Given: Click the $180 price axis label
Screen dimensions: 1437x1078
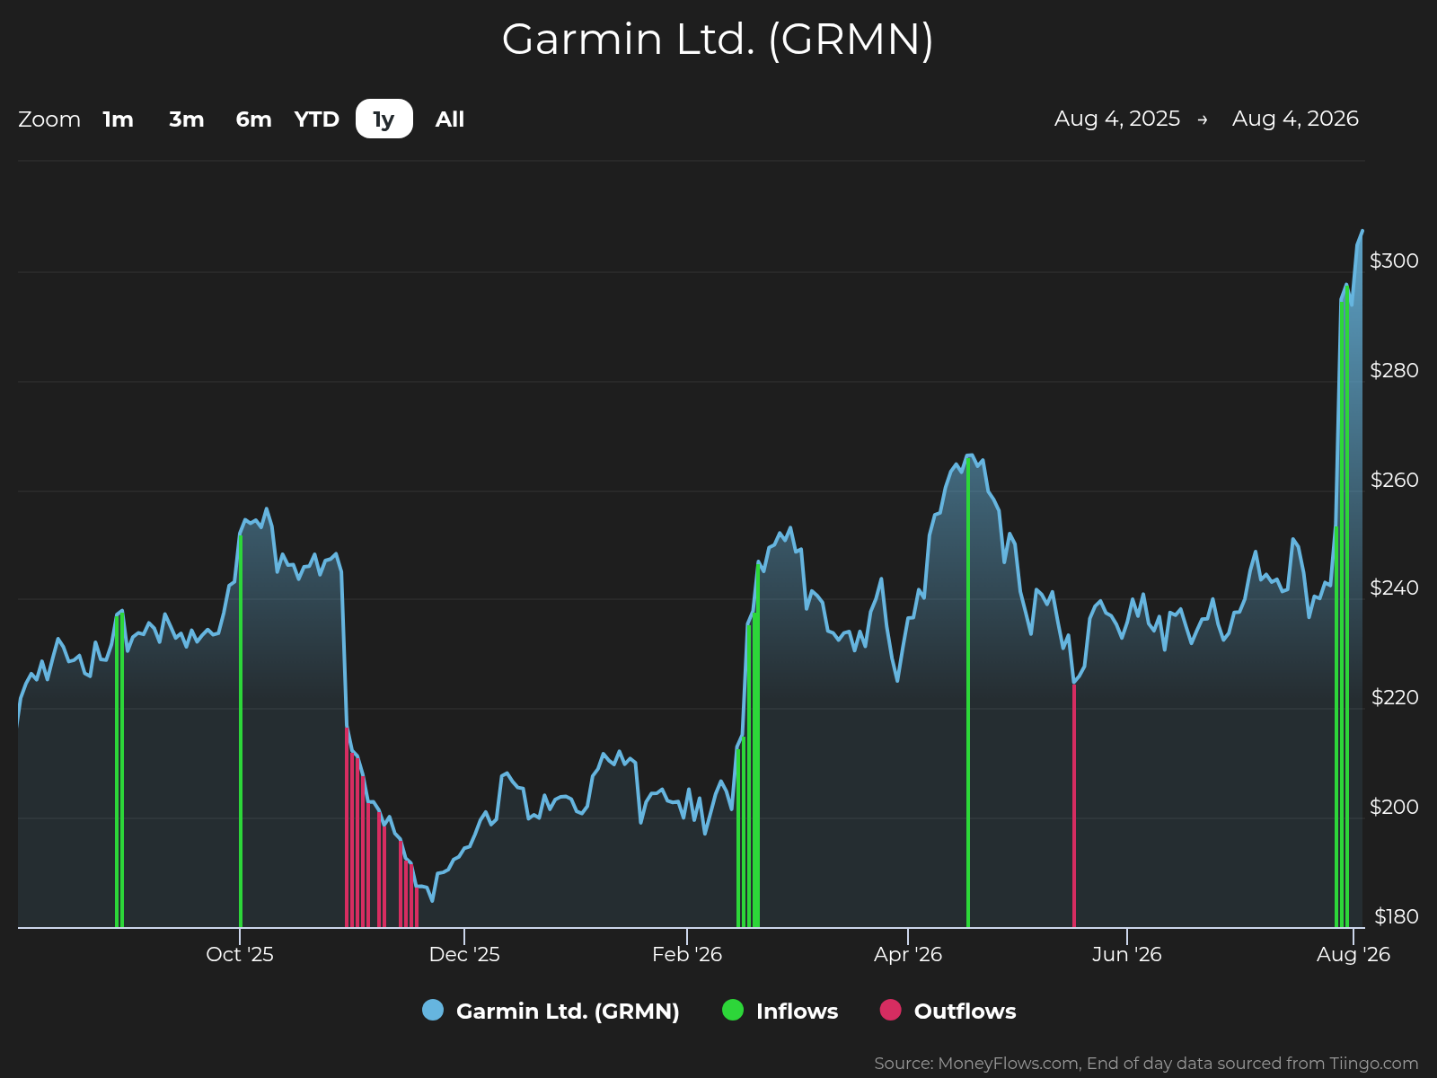Looking at the screenshot, I should (x=1396, y=917).
